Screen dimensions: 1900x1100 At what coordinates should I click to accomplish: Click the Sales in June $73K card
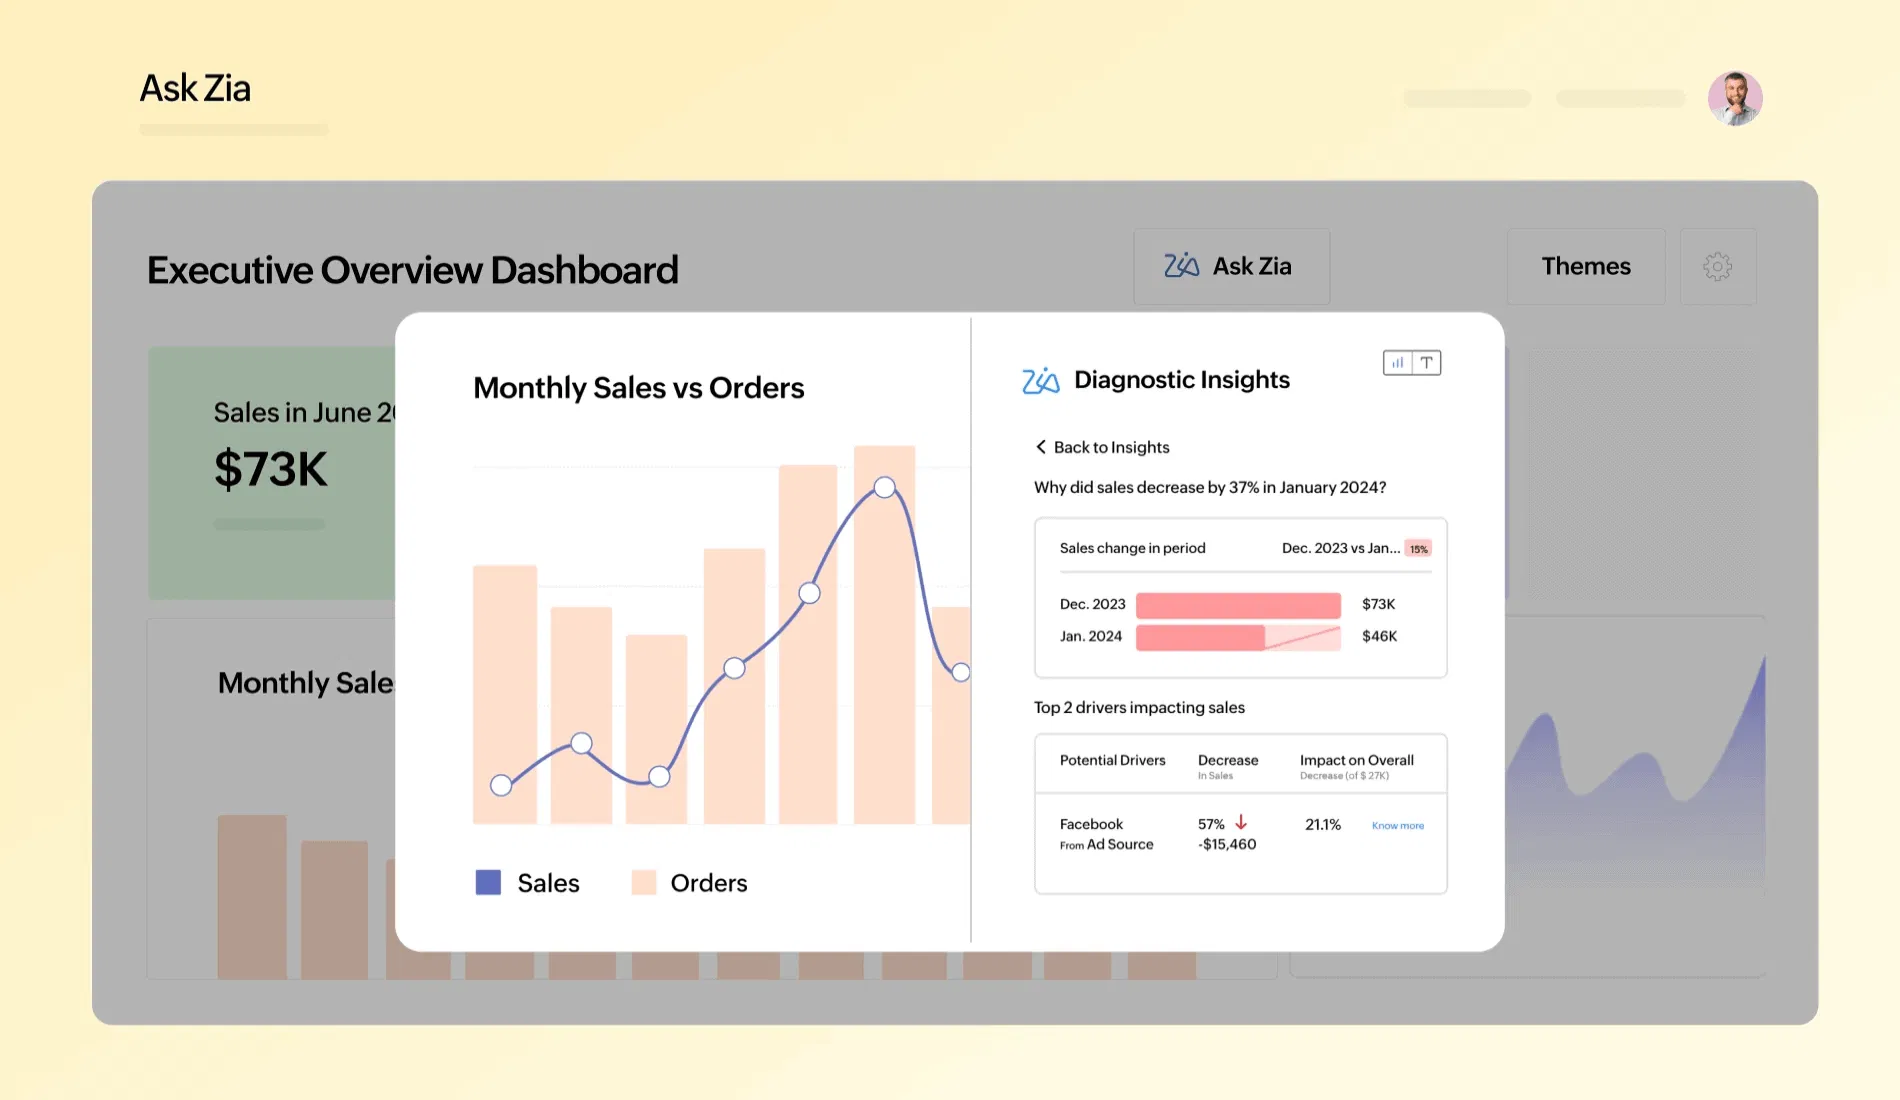[x=272, y=472]
